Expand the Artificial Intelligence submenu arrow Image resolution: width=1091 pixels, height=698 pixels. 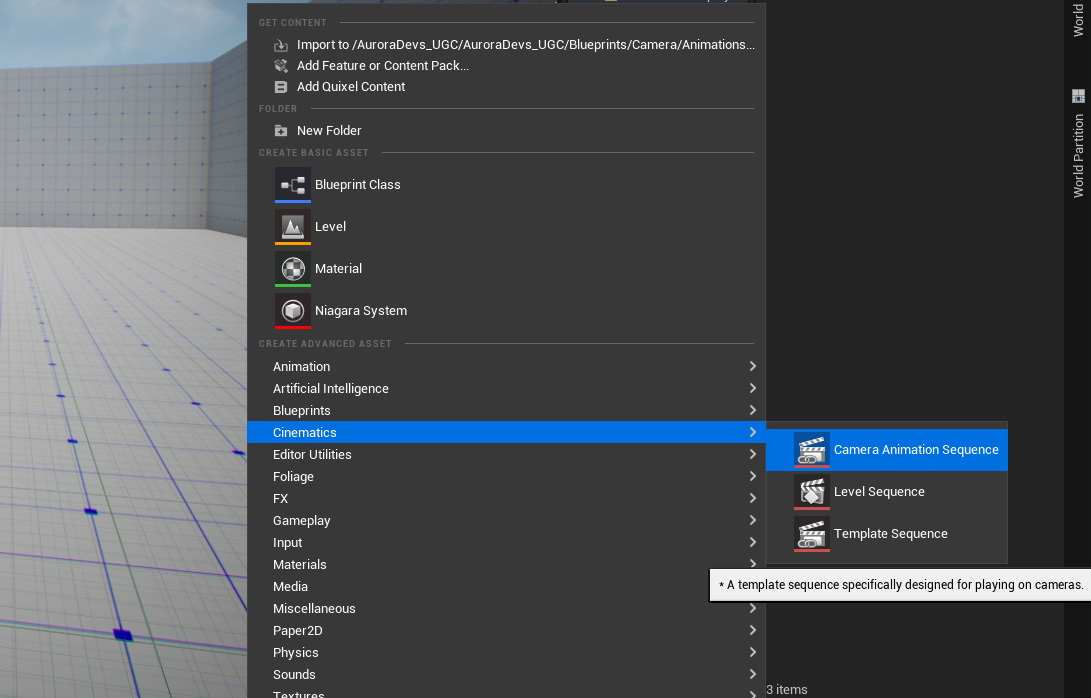coord(752,389)
